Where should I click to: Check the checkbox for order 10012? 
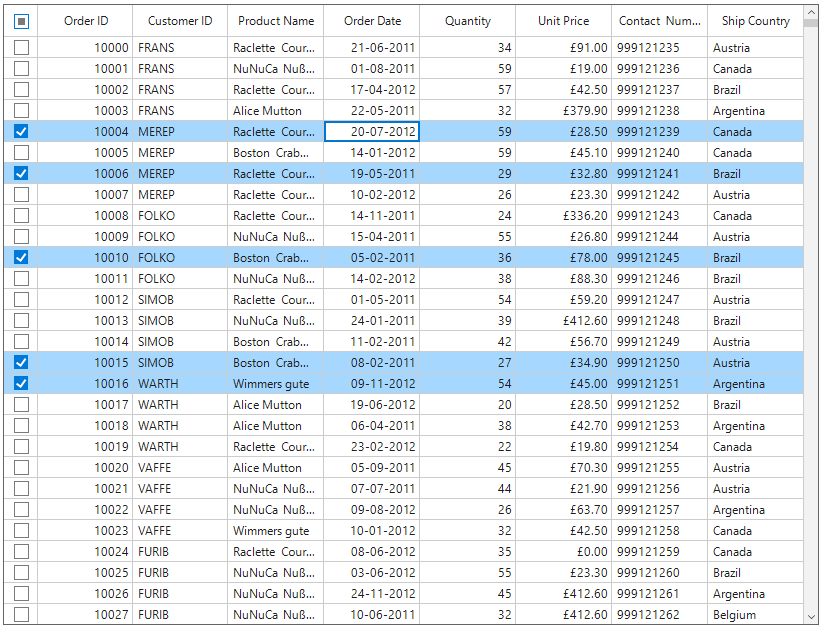pyautogui.click(x=21, y=299)
